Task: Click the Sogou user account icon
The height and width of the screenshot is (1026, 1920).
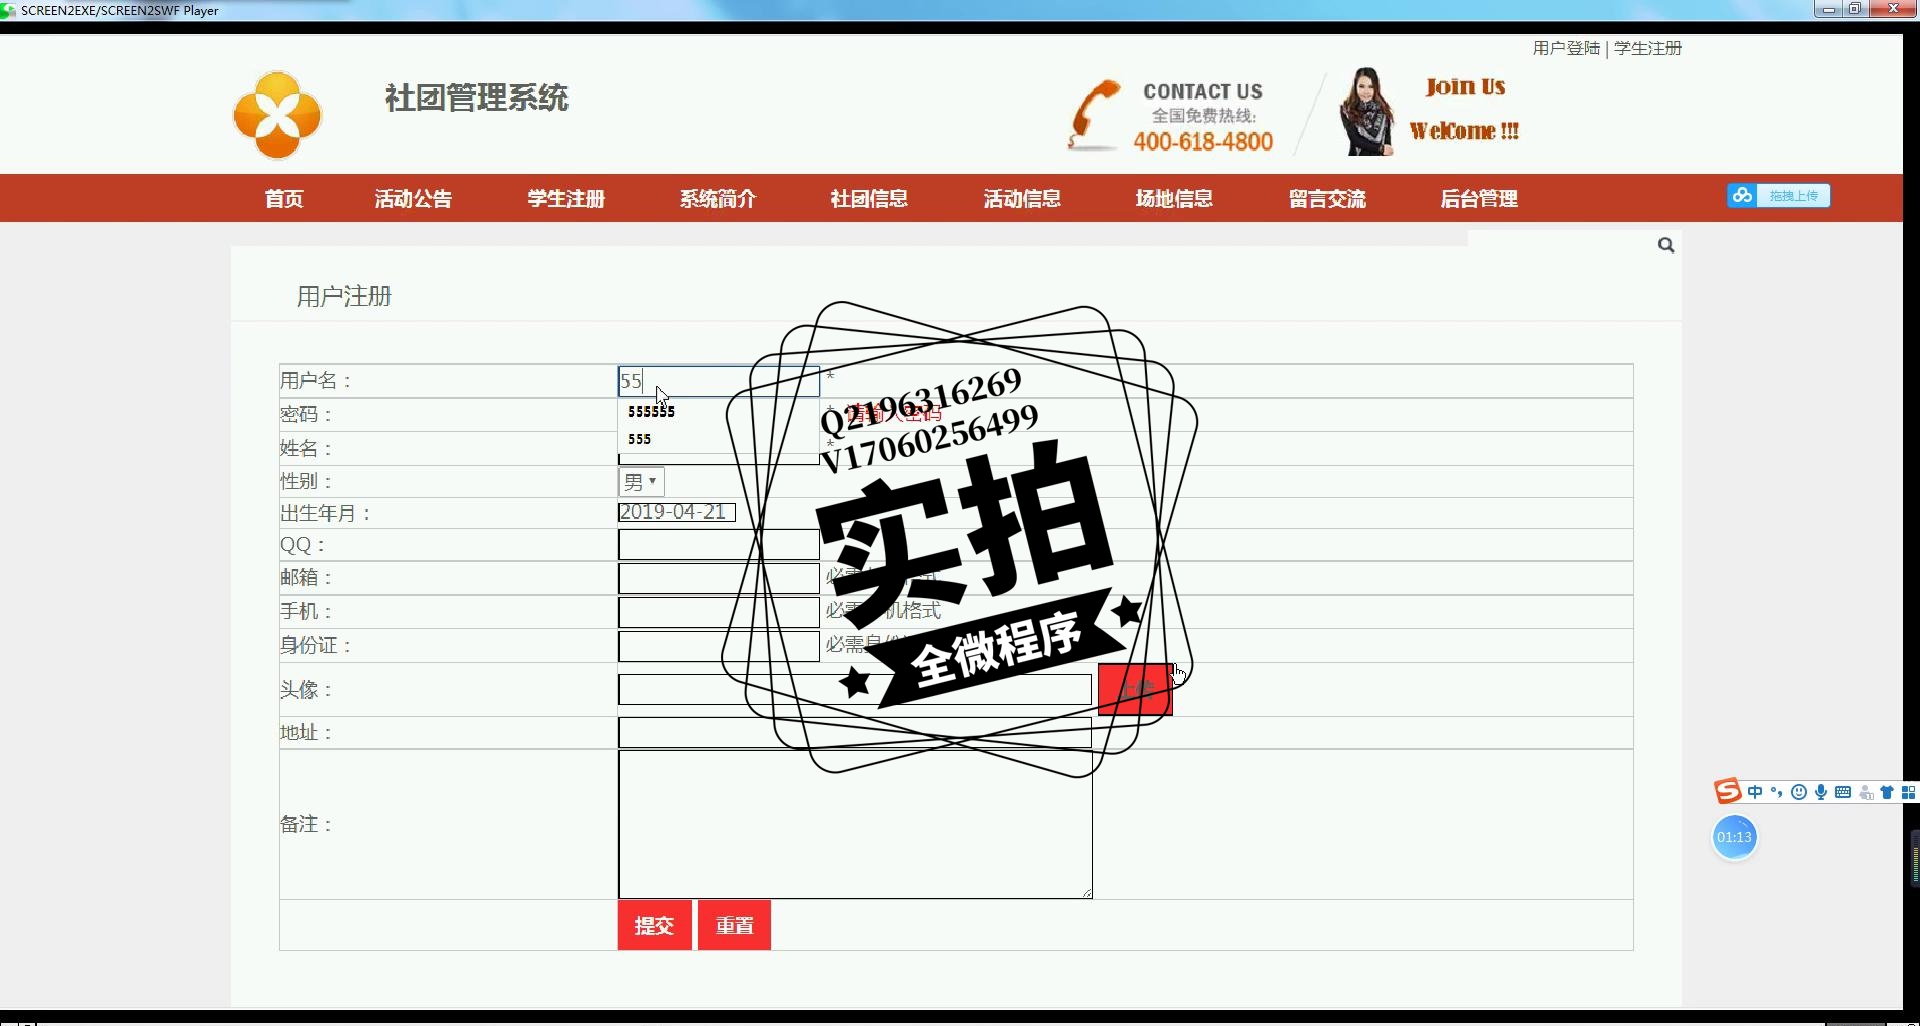Action: (1865, 792)
